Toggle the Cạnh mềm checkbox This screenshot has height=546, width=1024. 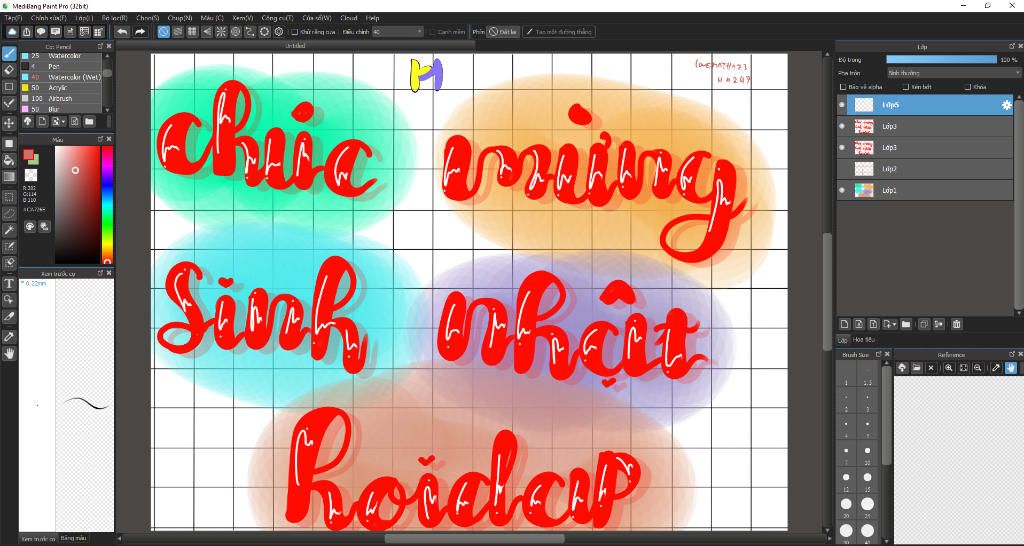pos(432,31)
